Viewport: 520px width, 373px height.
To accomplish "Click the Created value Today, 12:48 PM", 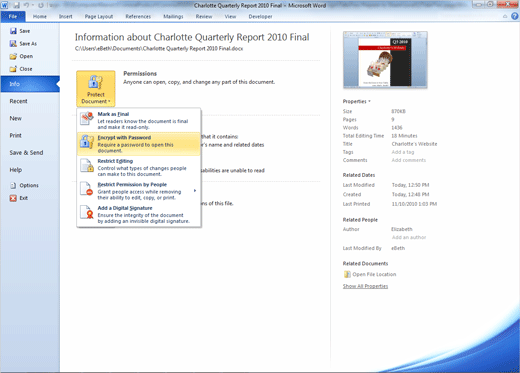I will pos(410,194).
